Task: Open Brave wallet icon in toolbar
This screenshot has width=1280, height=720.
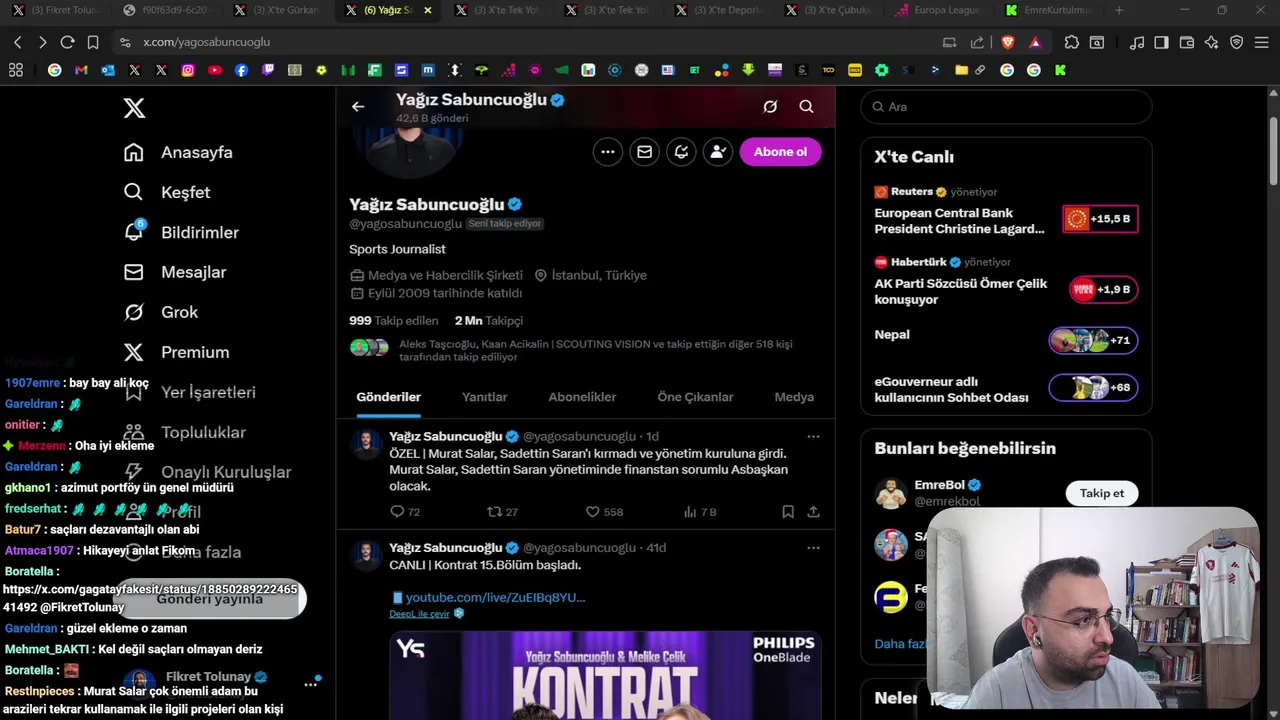Action: (x=1187, y=42)
